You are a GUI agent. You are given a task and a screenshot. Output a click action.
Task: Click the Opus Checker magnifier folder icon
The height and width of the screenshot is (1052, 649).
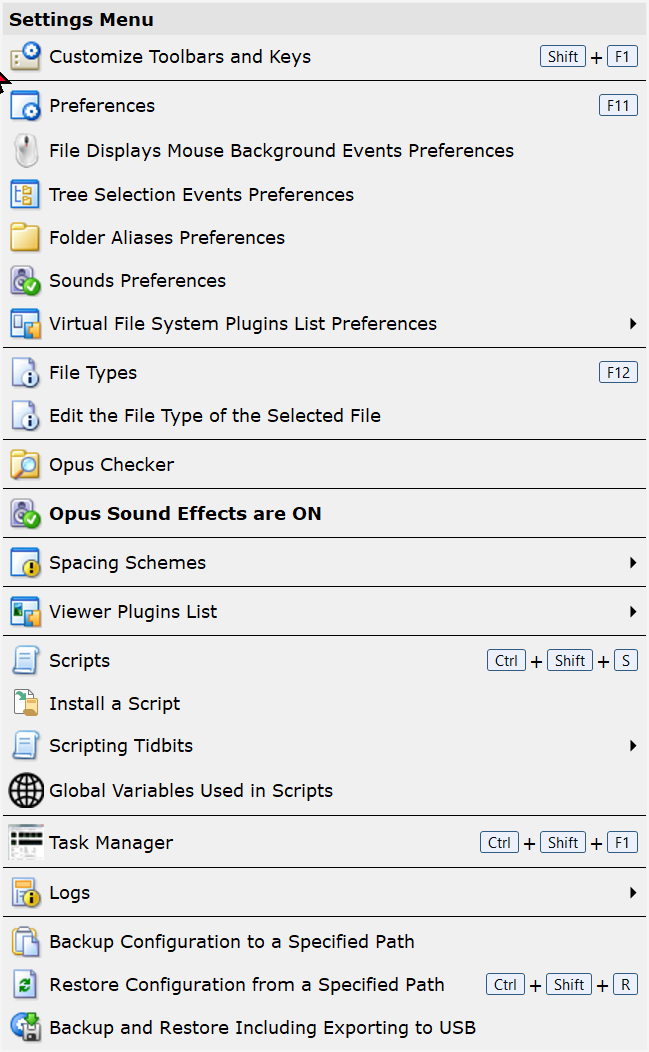click(26, 464)
